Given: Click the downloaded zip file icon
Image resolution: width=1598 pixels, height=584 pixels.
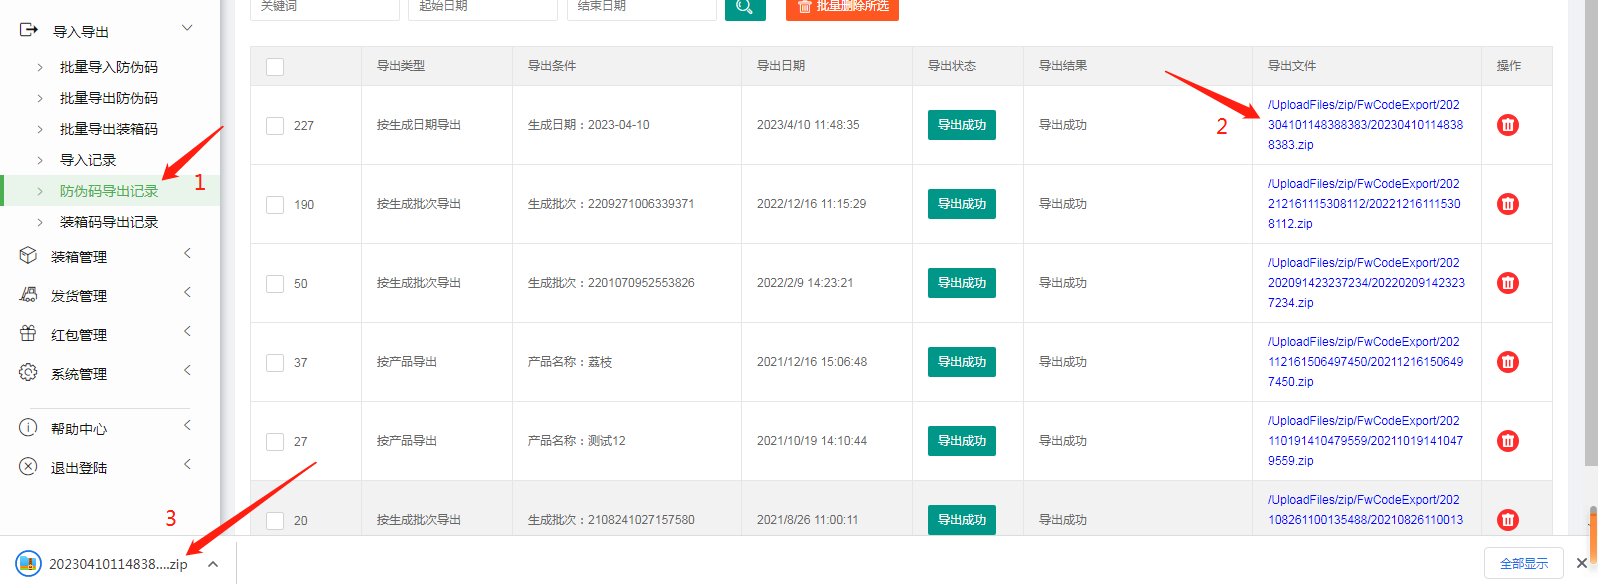Looking at the screenshot, I should (x=28, y=564).
